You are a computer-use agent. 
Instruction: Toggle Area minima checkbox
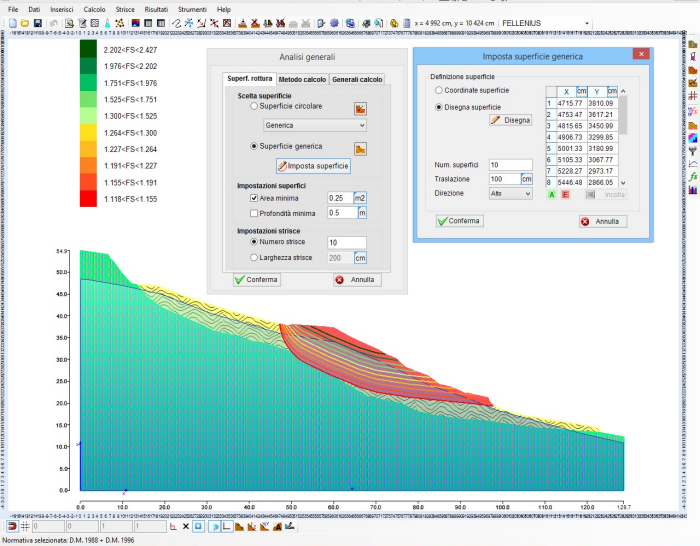pos(254,198)
